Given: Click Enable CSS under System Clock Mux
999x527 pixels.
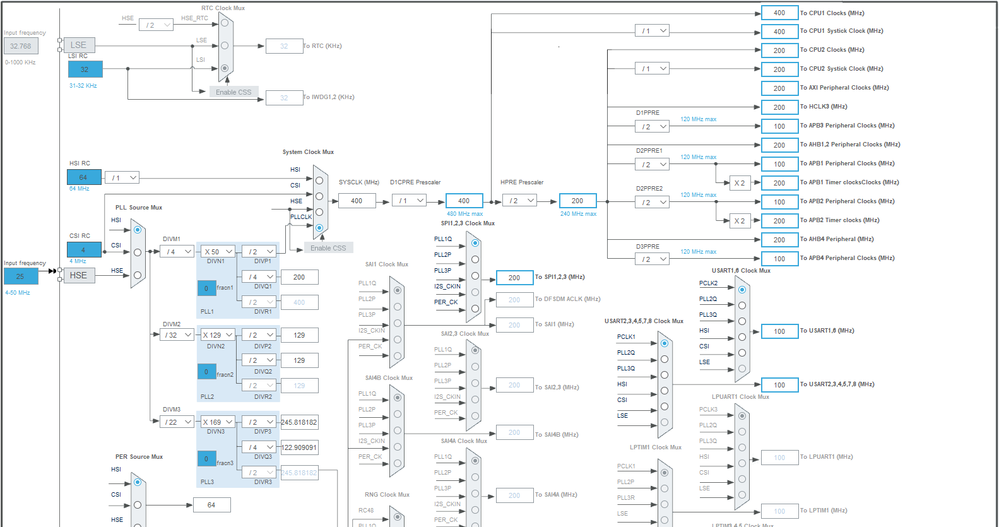Looking at the screenshot, I should coord(329,248).
